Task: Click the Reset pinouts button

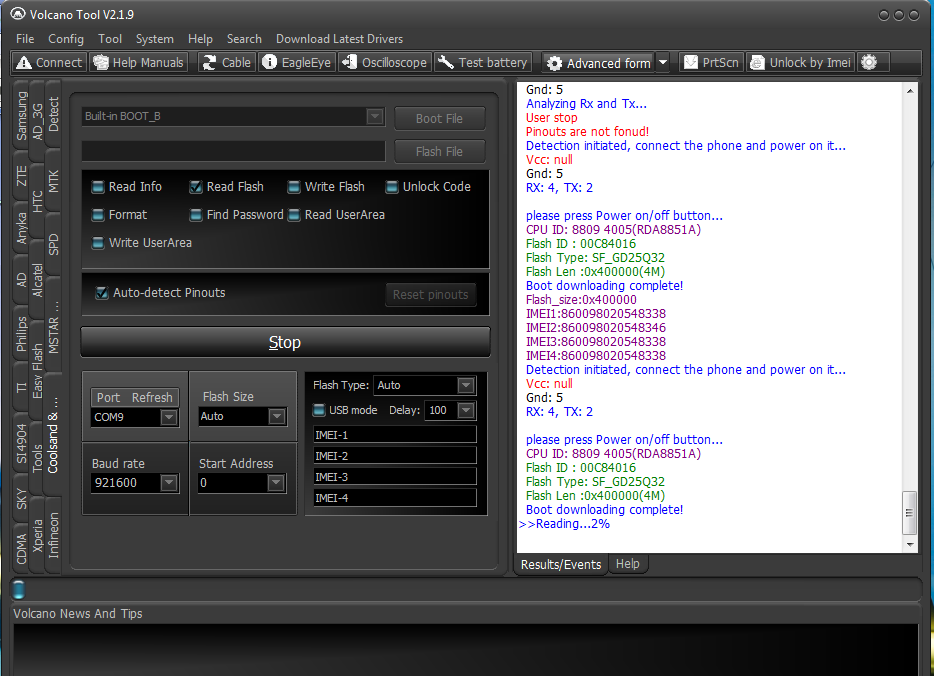Action: click(431, 295)
